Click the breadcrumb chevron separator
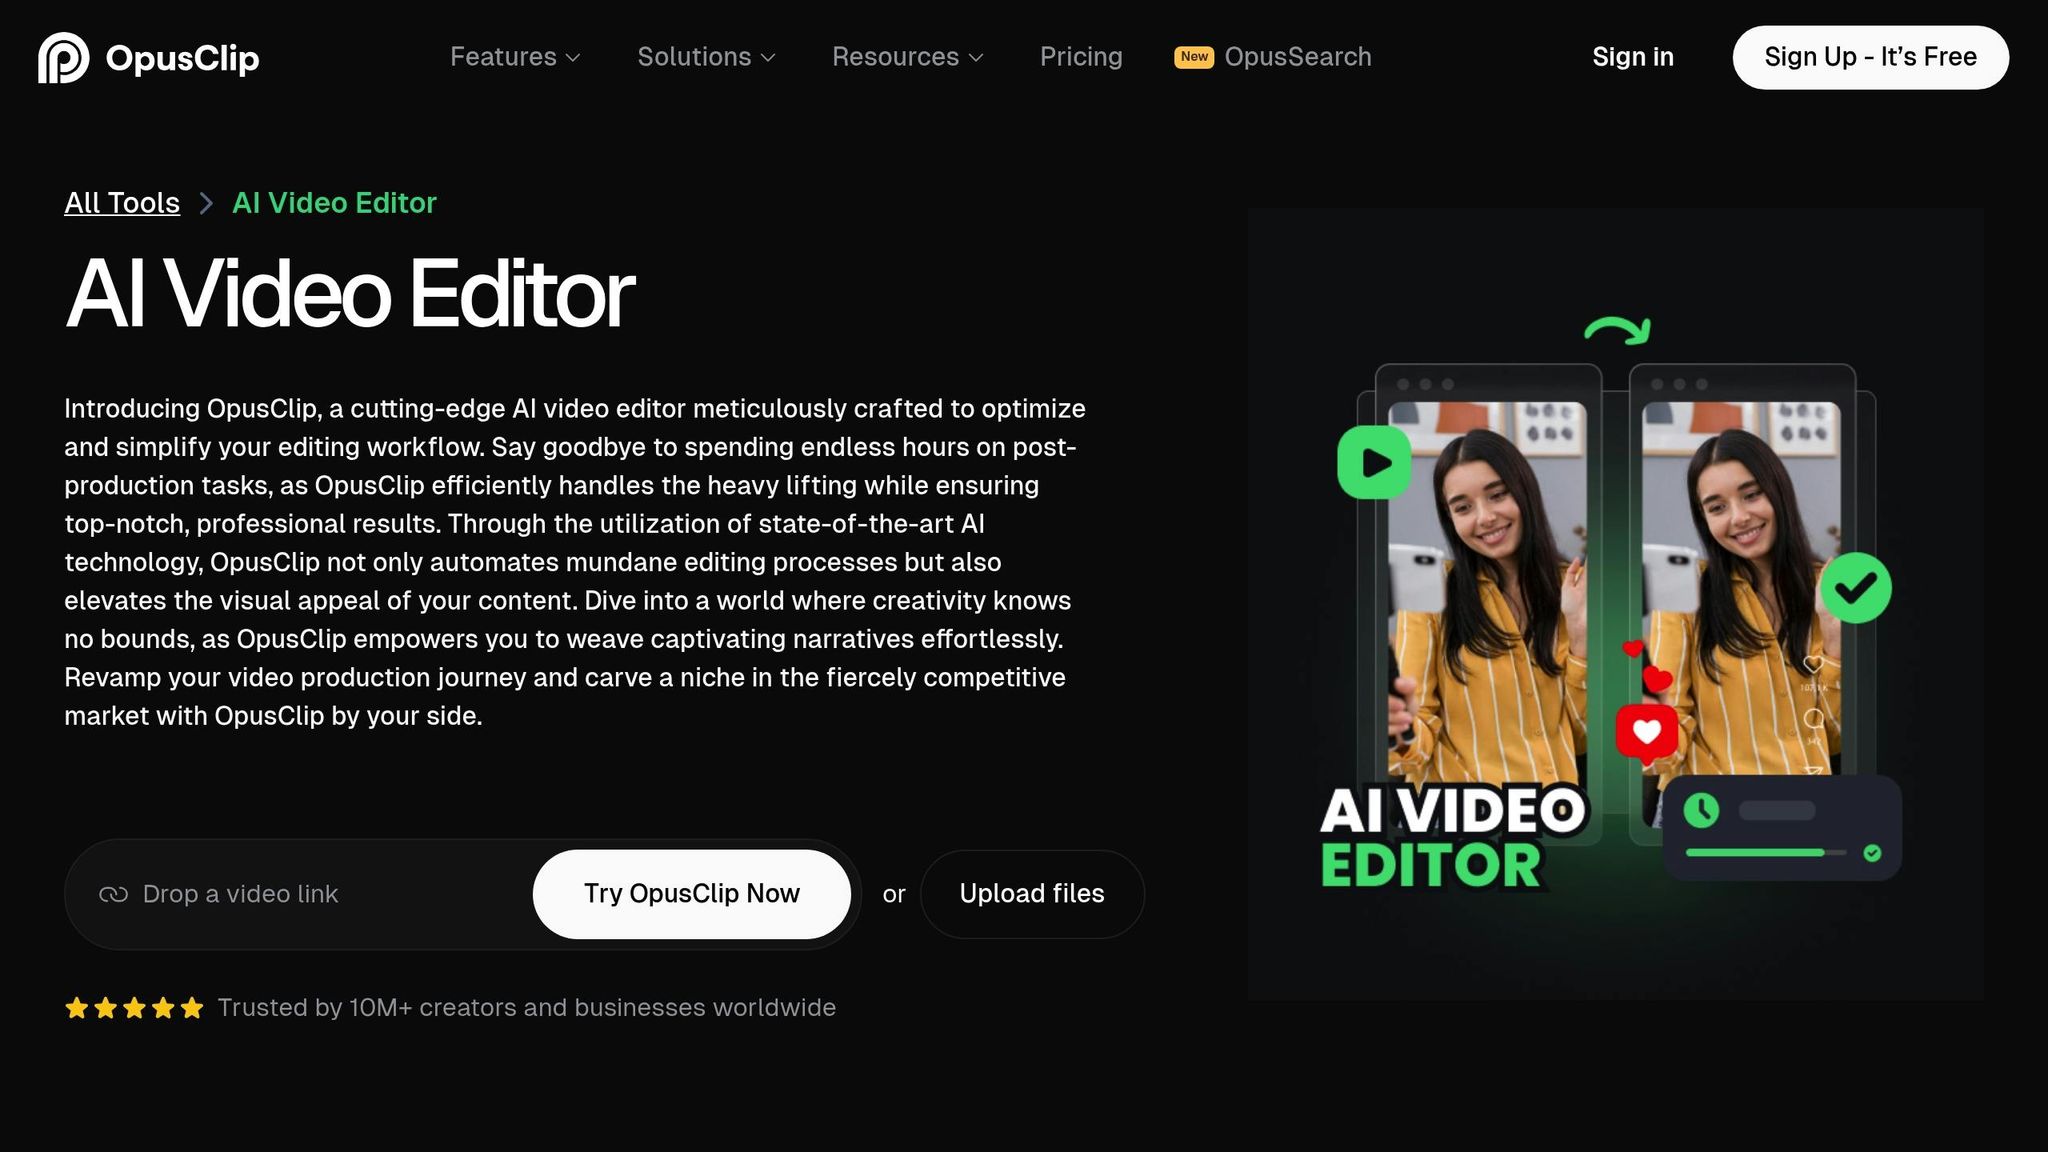The width and height of the screenshot is (2048, 1152). pos(206,203)
